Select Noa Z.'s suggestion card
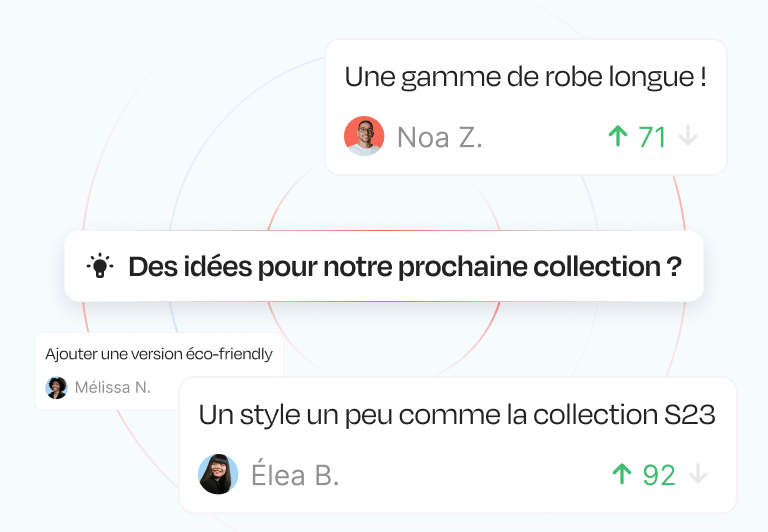This screenshot has width=768, height=532. (x=525, y=107)
